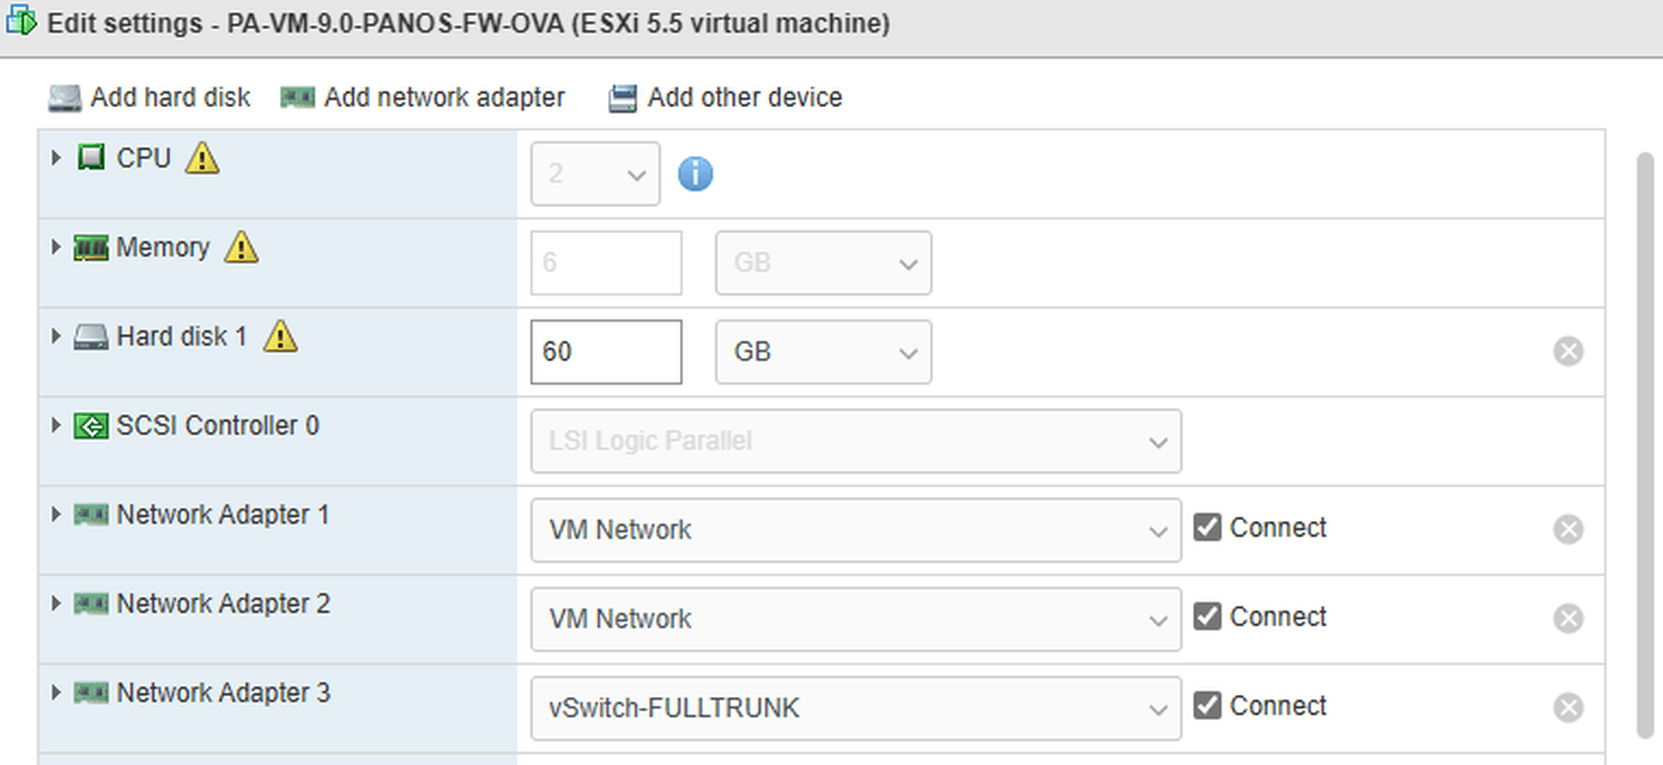Click the Network Adapter 1 card icon
1663x765 pixels.
pyautogui.click(x=91, y=515)
